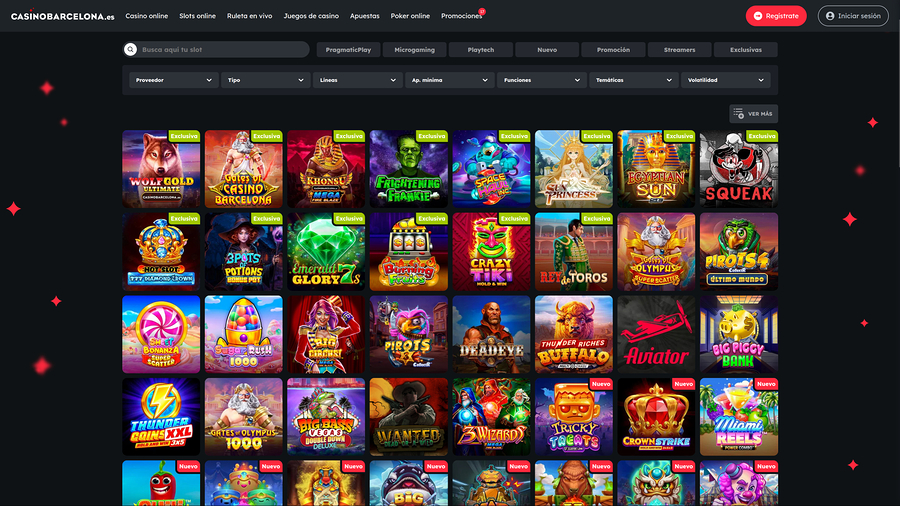
Task: Open Emerald Glory 7s slot
Action: click(326, 252)
